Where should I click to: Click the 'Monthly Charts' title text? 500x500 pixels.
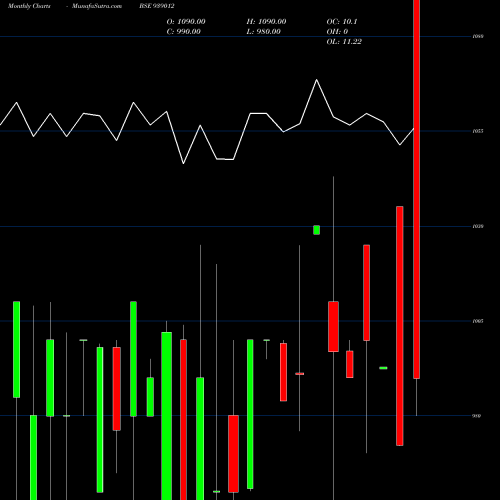coord(29,6)
